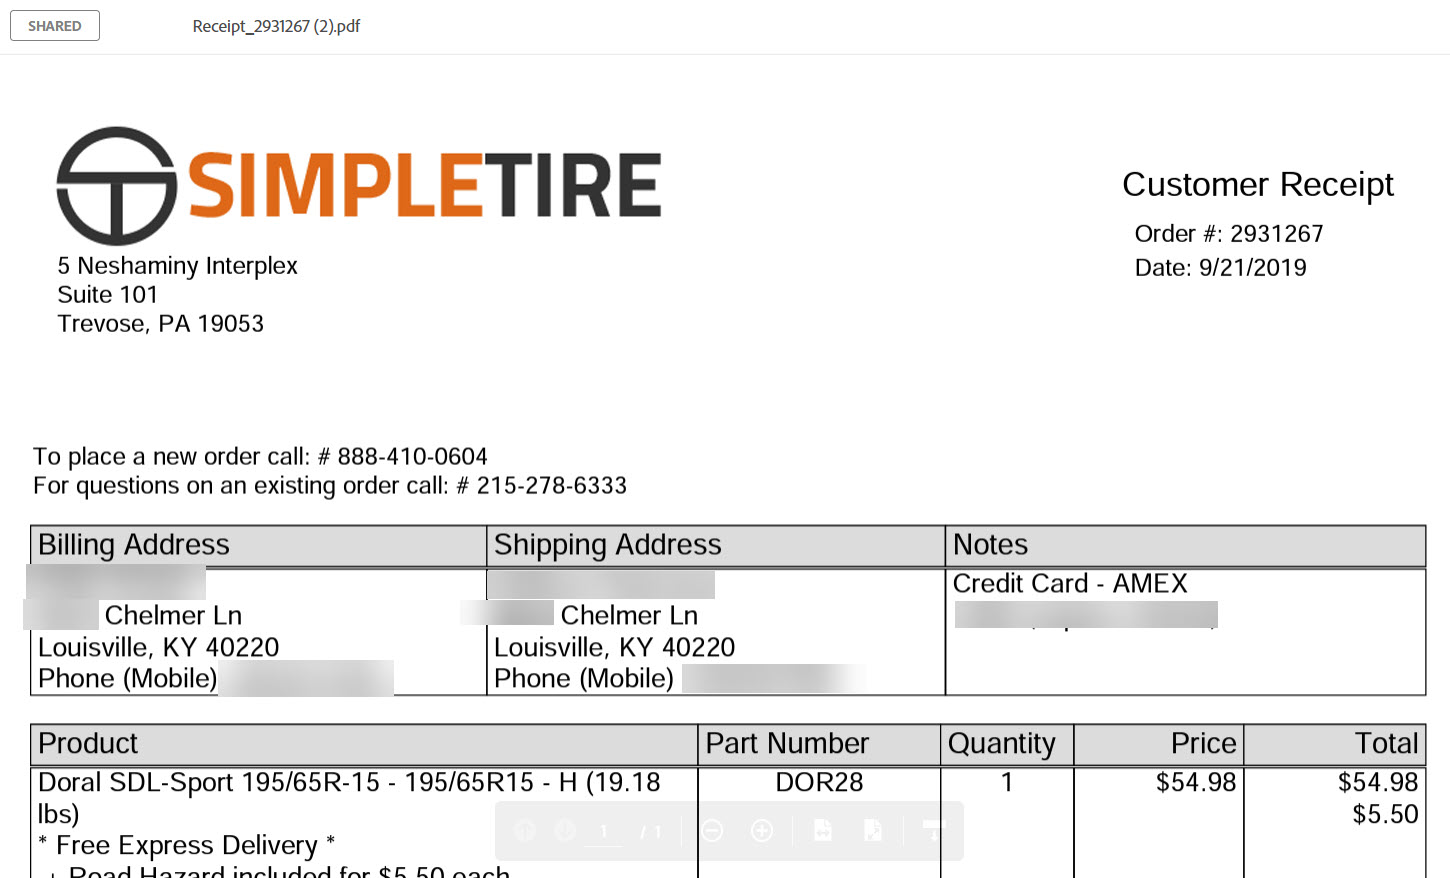Zoom in with the plus icon
1450x878 pixels.
[762, 831]
